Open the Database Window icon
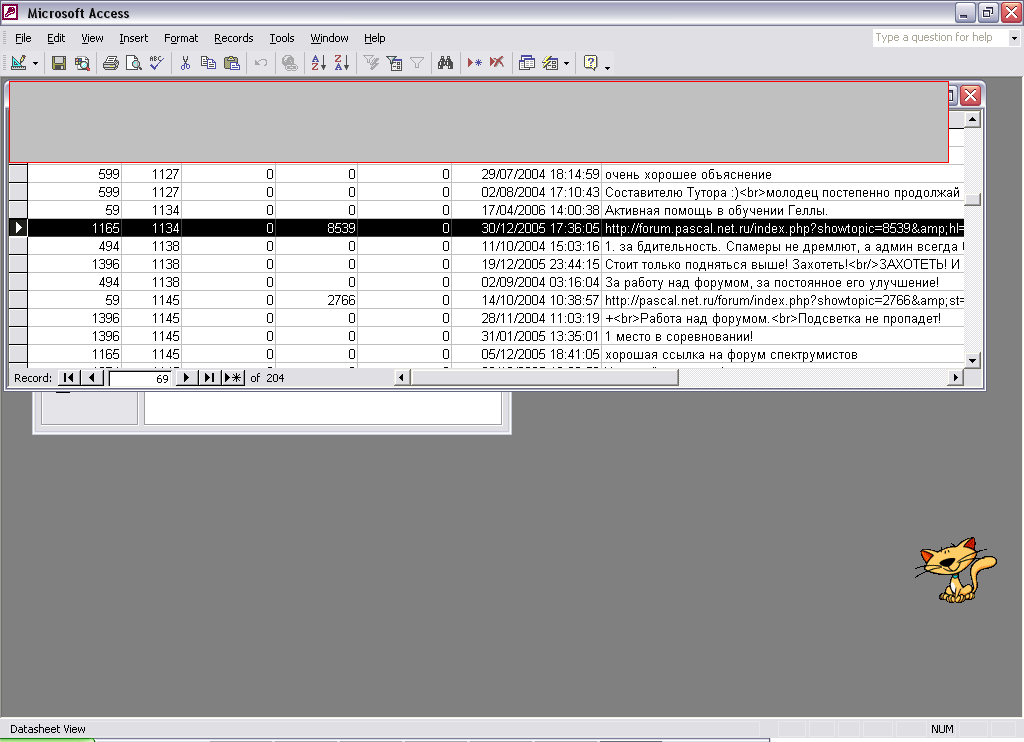Image resolution: width=1024 pixels, height=742 pixels. 526,63
